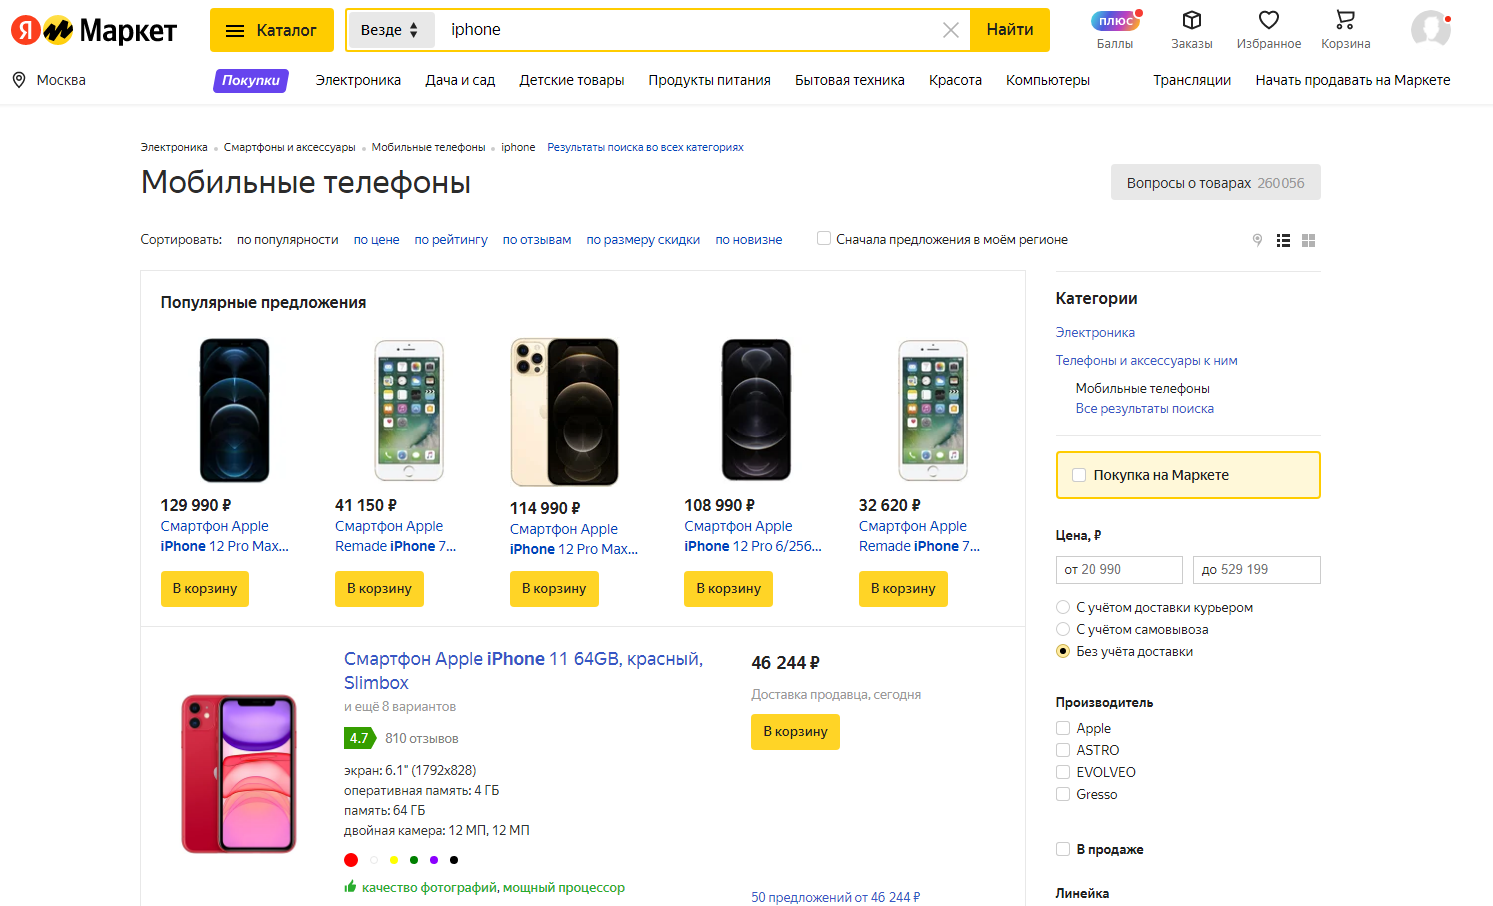Expand the Везде search scope dropdown
The image size is (1493, 906).
pyautogui.click(x=390, y=30)
